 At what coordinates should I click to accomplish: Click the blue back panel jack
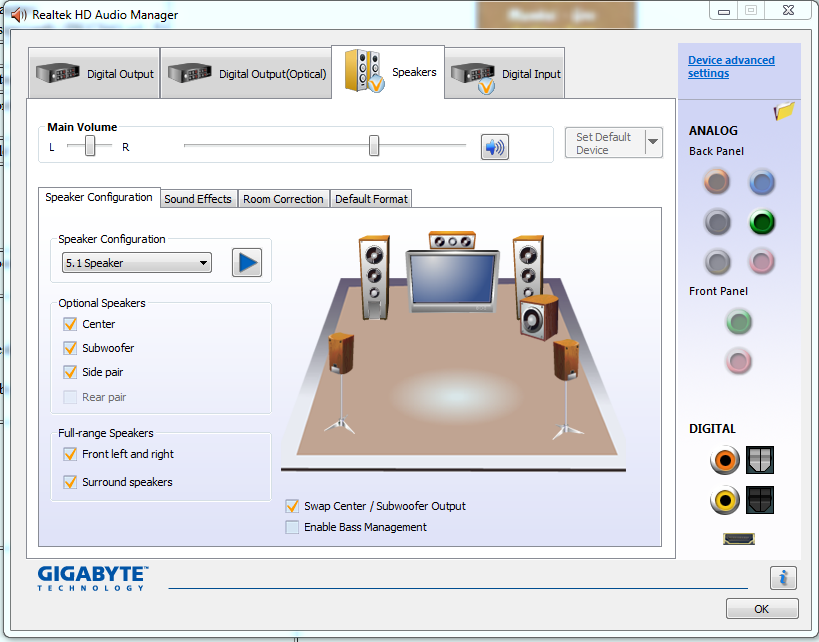(762, 182)
